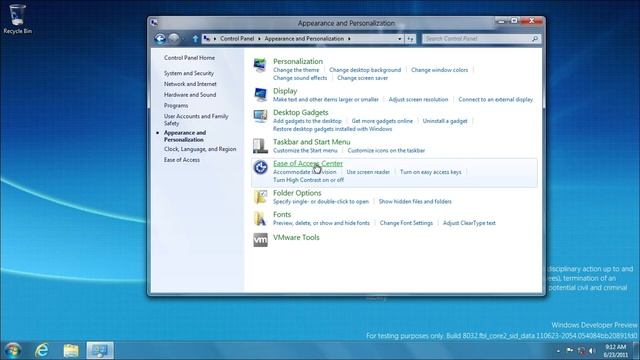
Task: Click Customize the Start menu
Action: click(305, 151)
